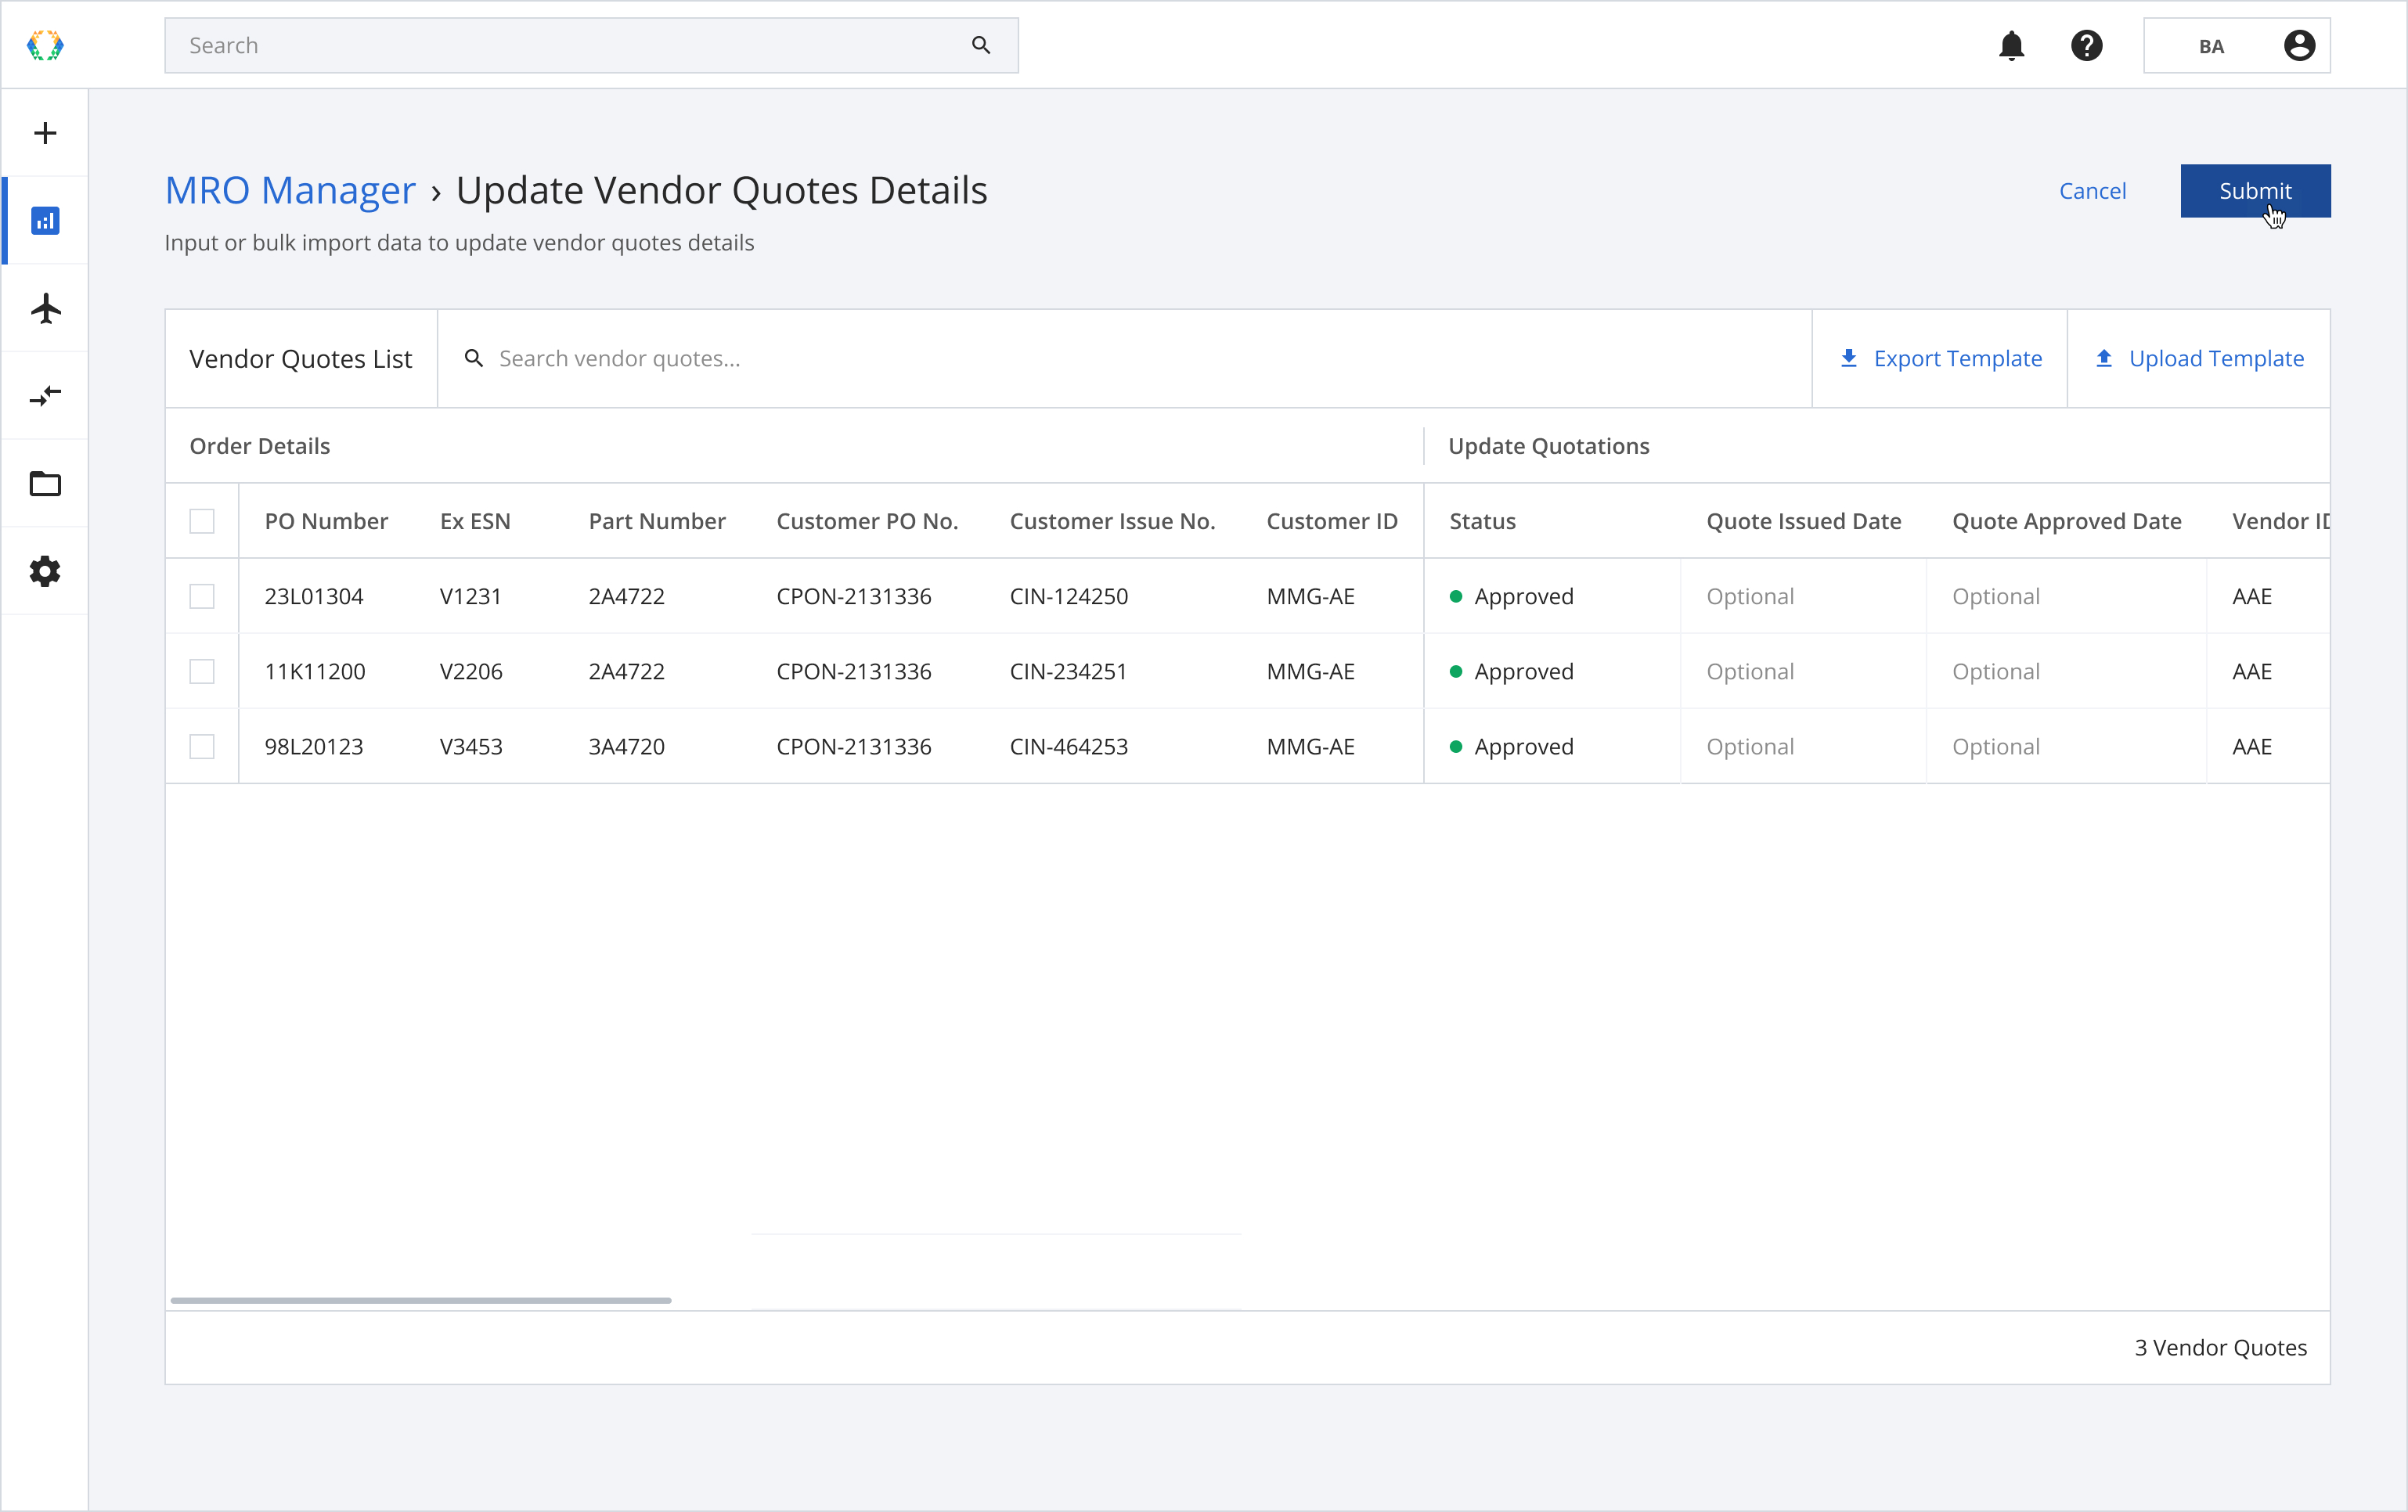The height and width of the screenshot is (1512, 2408).
Task: Click the magnifier icon in the top search bar
Action: 981,45
